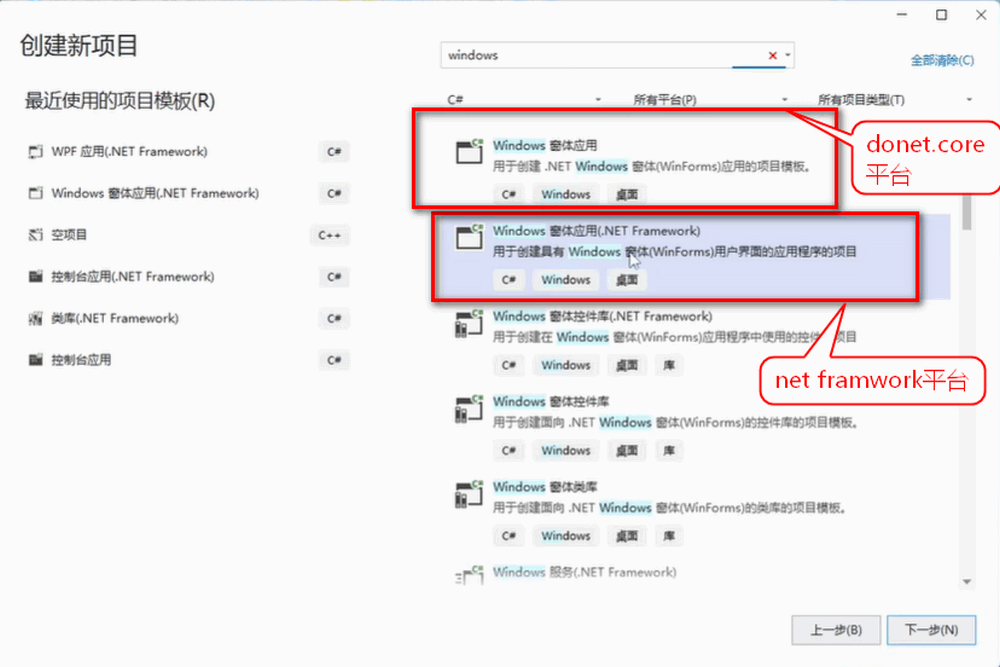Click the recent Windows 窗体应用 icon
The height and width of the screenshot is (667, 1000).
pyautogui.click(x=36, y=193)
